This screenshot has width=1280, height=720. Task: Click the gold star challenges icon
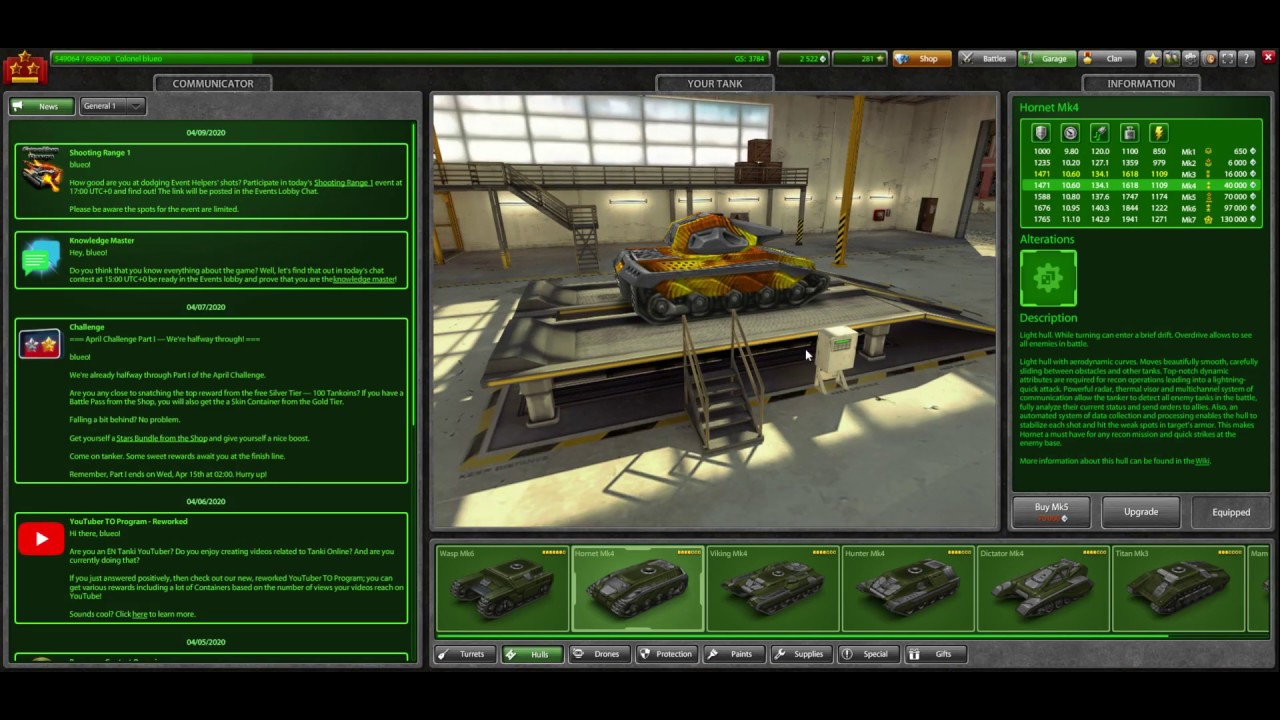(1153, 59)
